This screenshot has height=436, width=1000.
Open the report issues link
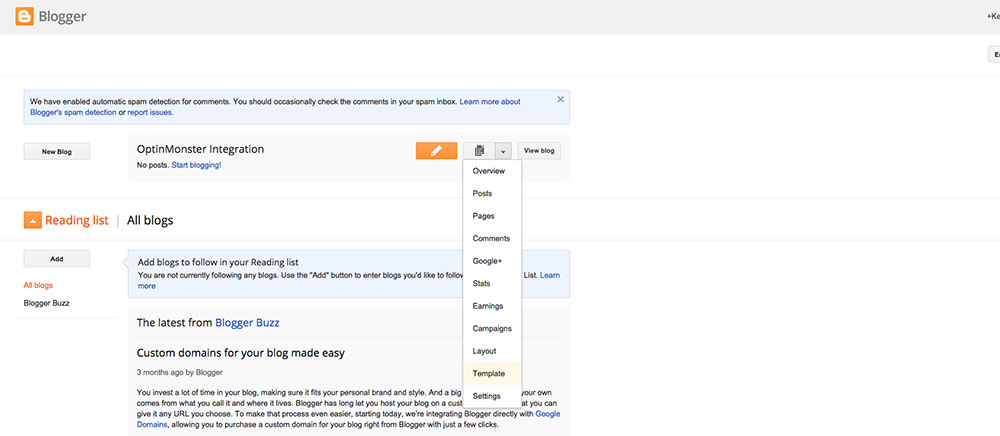click(x=150, y=112)
